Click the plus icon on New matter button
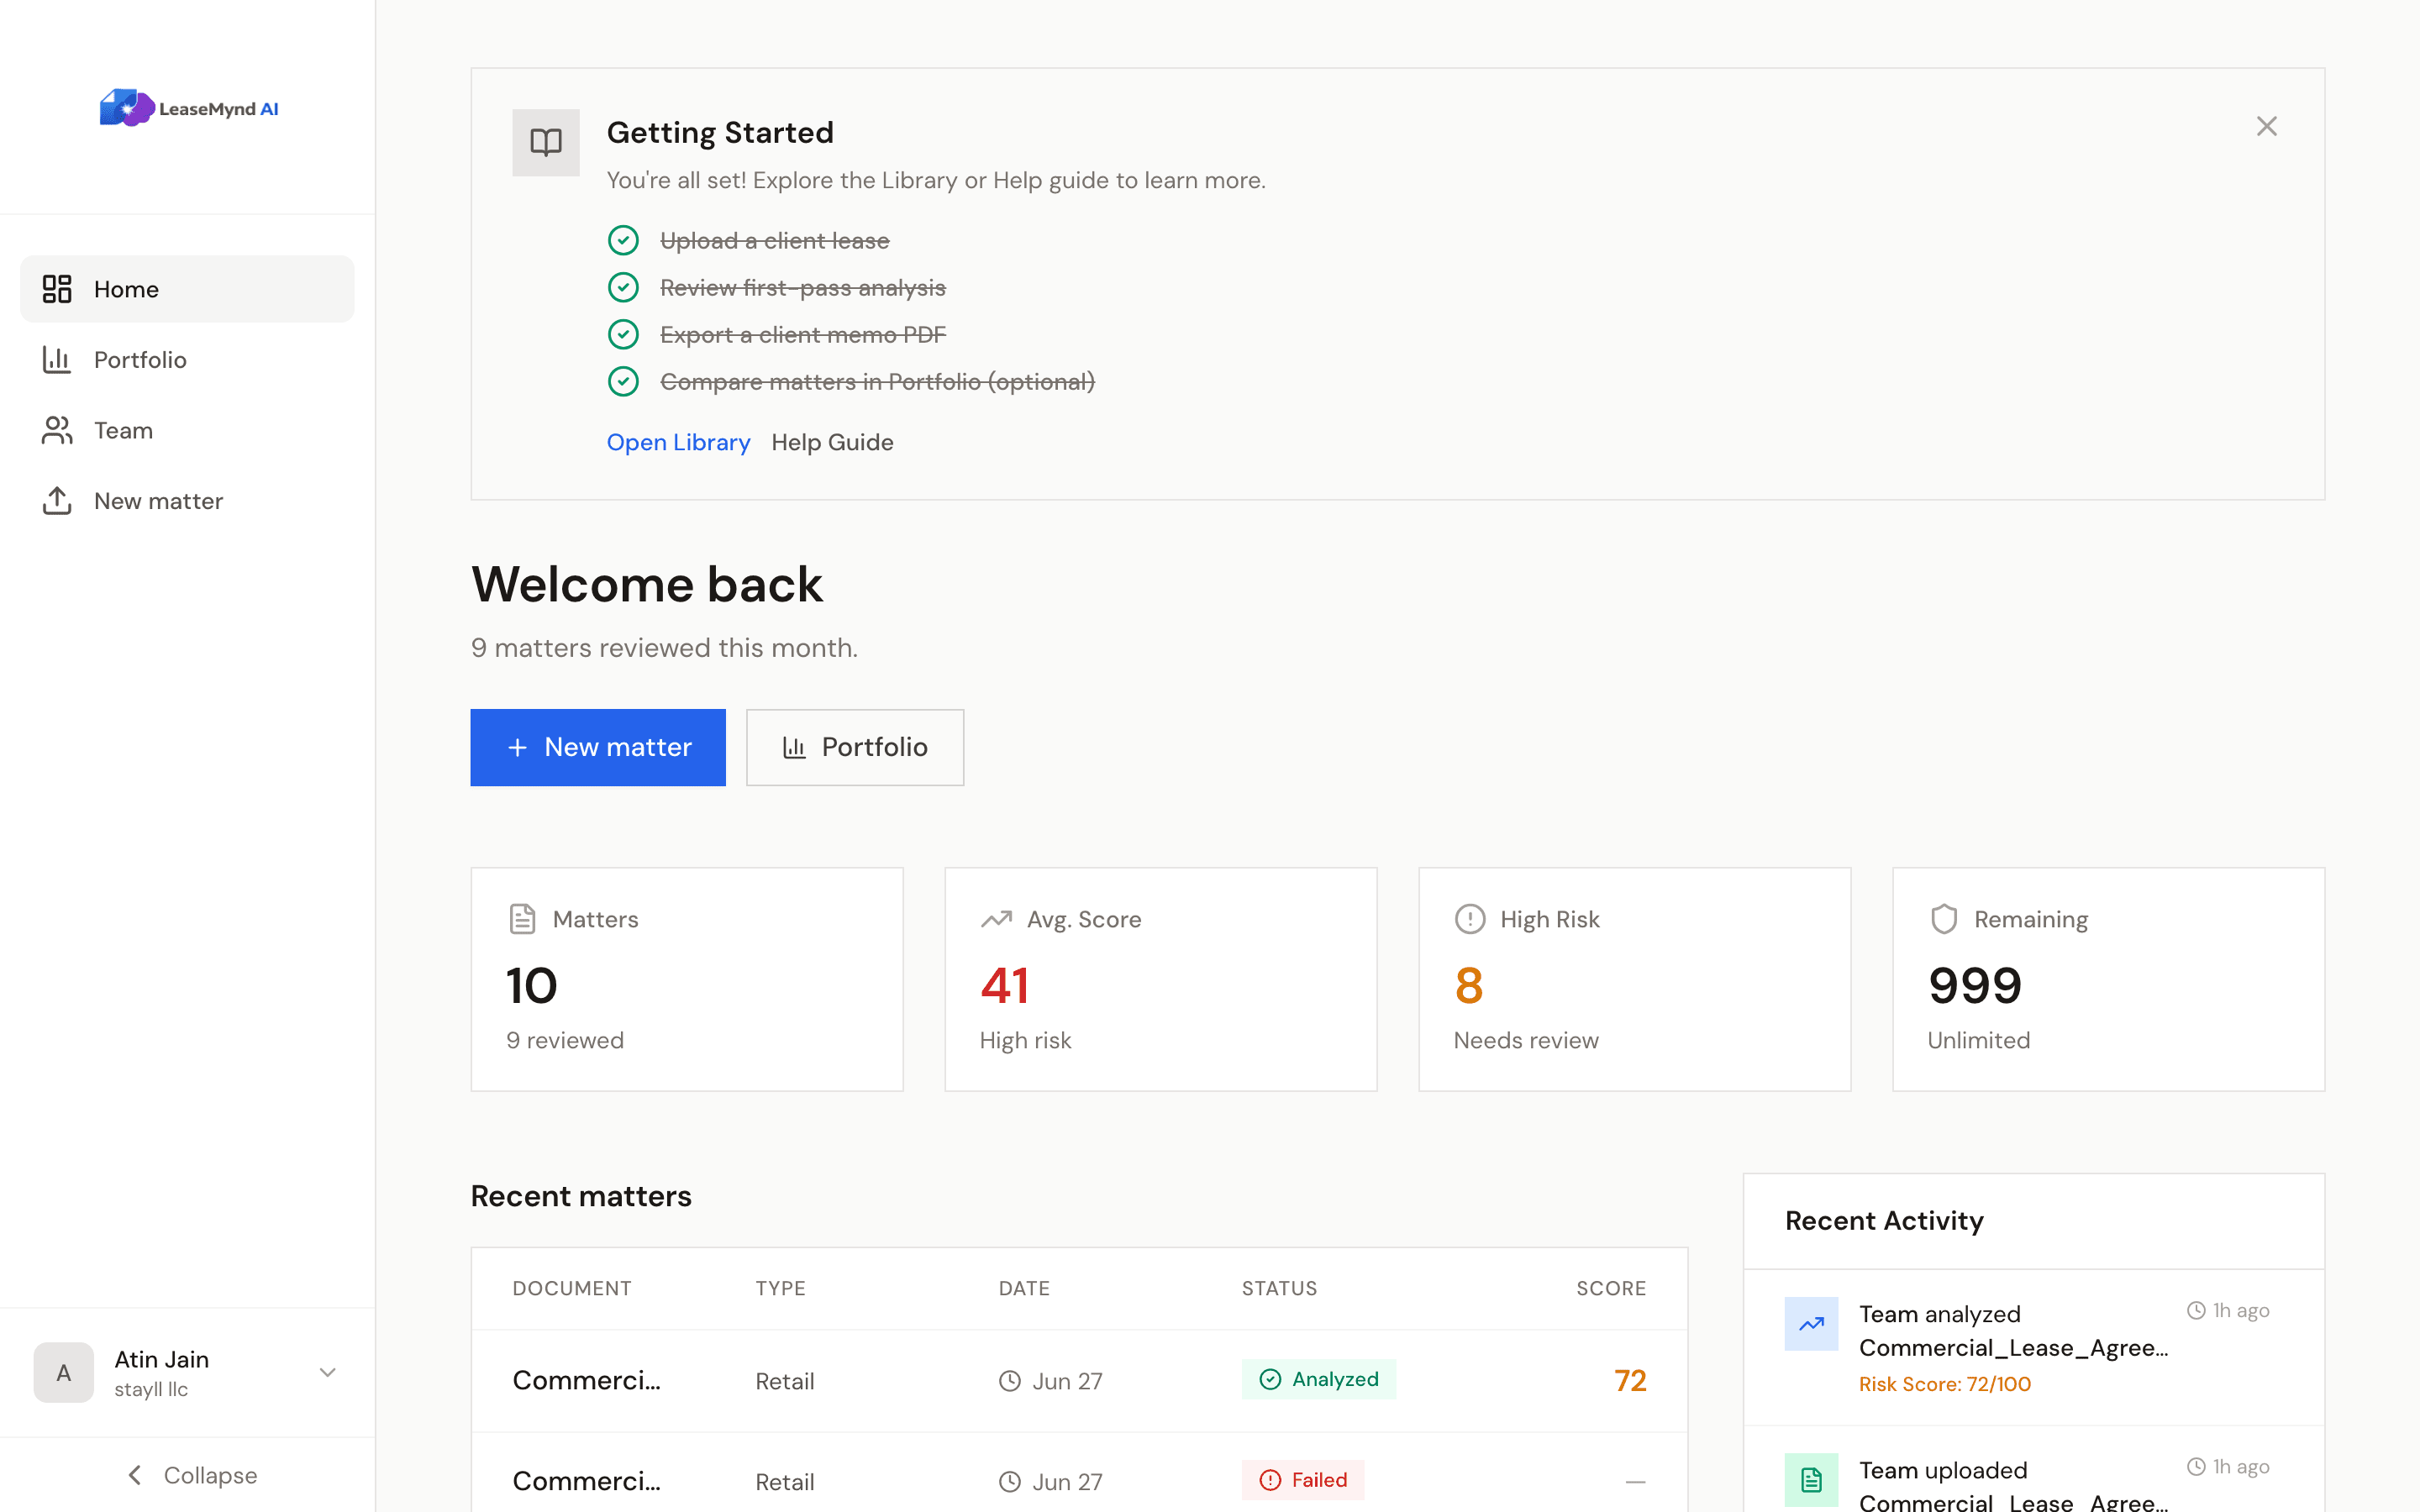 click(x=517, y=747)
